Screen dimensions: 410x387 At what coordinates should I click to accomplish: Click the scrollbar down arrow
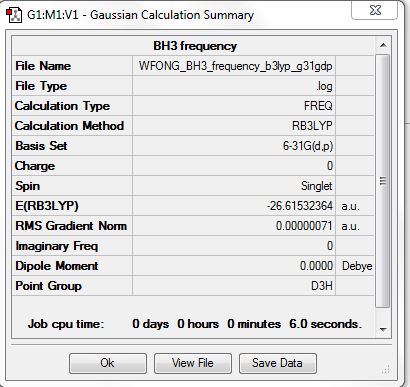tap(383, 329)
